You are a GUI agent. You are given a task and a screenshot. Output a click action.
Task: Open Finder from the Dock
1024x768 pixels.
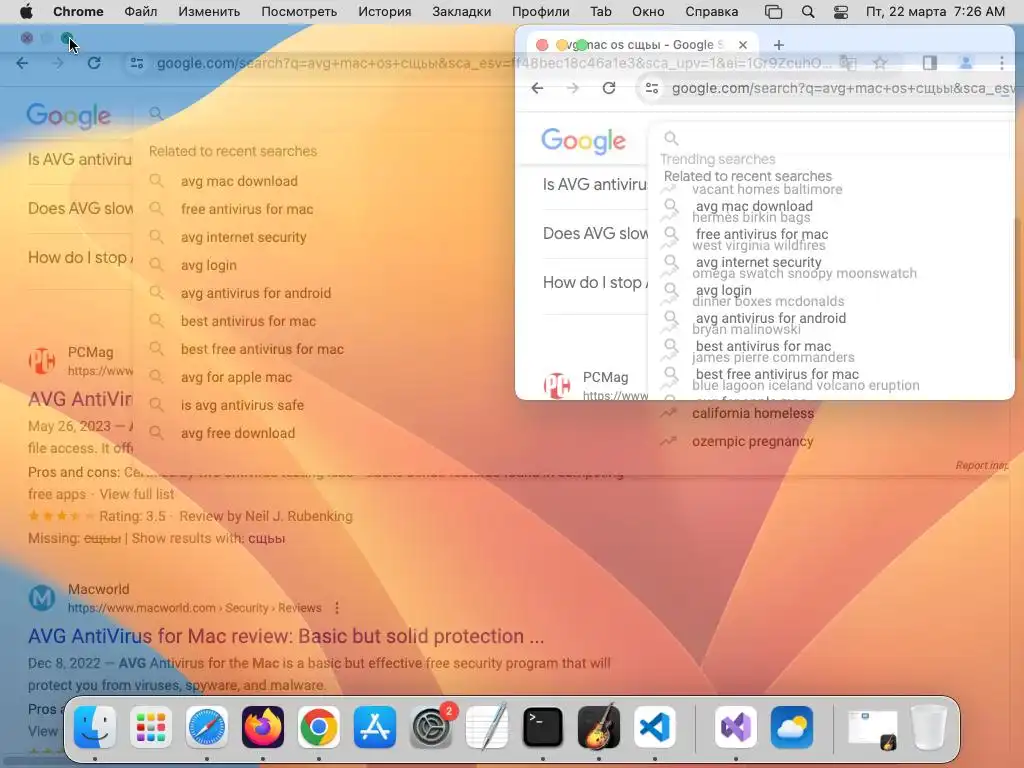pos(95,727)
